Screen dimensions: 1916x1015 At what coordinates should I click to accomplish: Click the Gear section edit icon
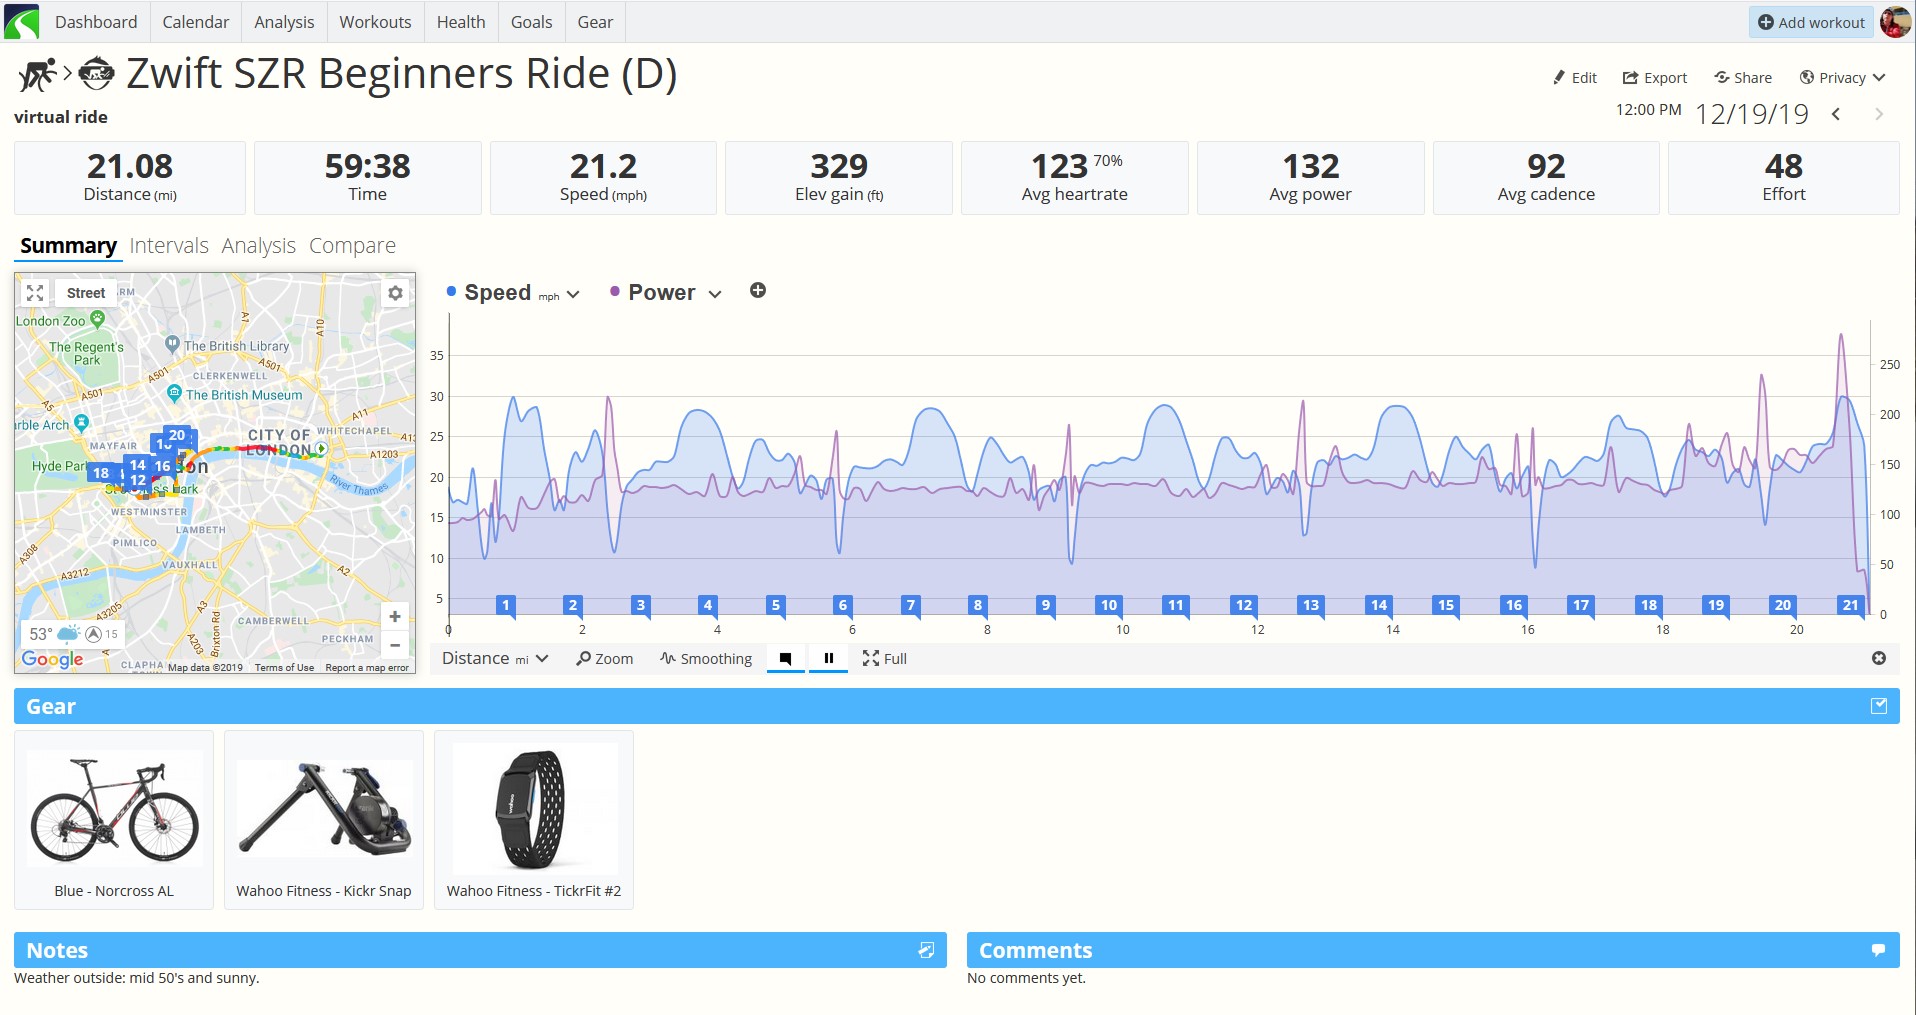pos(1879,706)
